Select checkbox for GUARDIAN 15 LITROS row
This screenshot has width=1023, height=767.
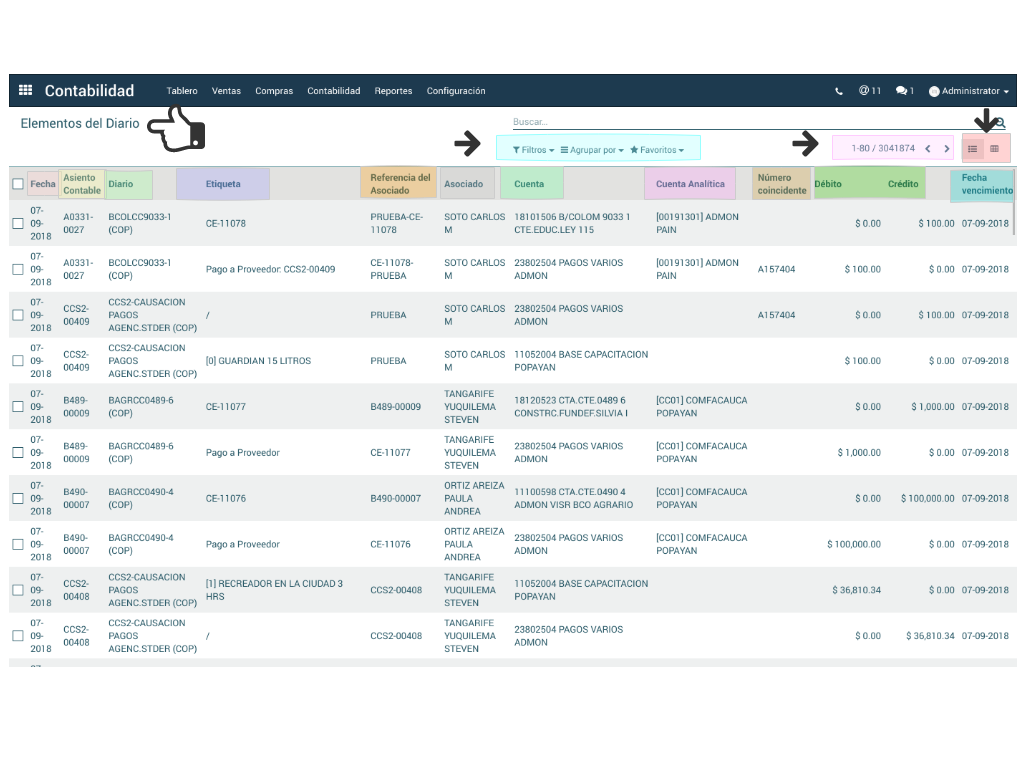[x=18, y=361]
